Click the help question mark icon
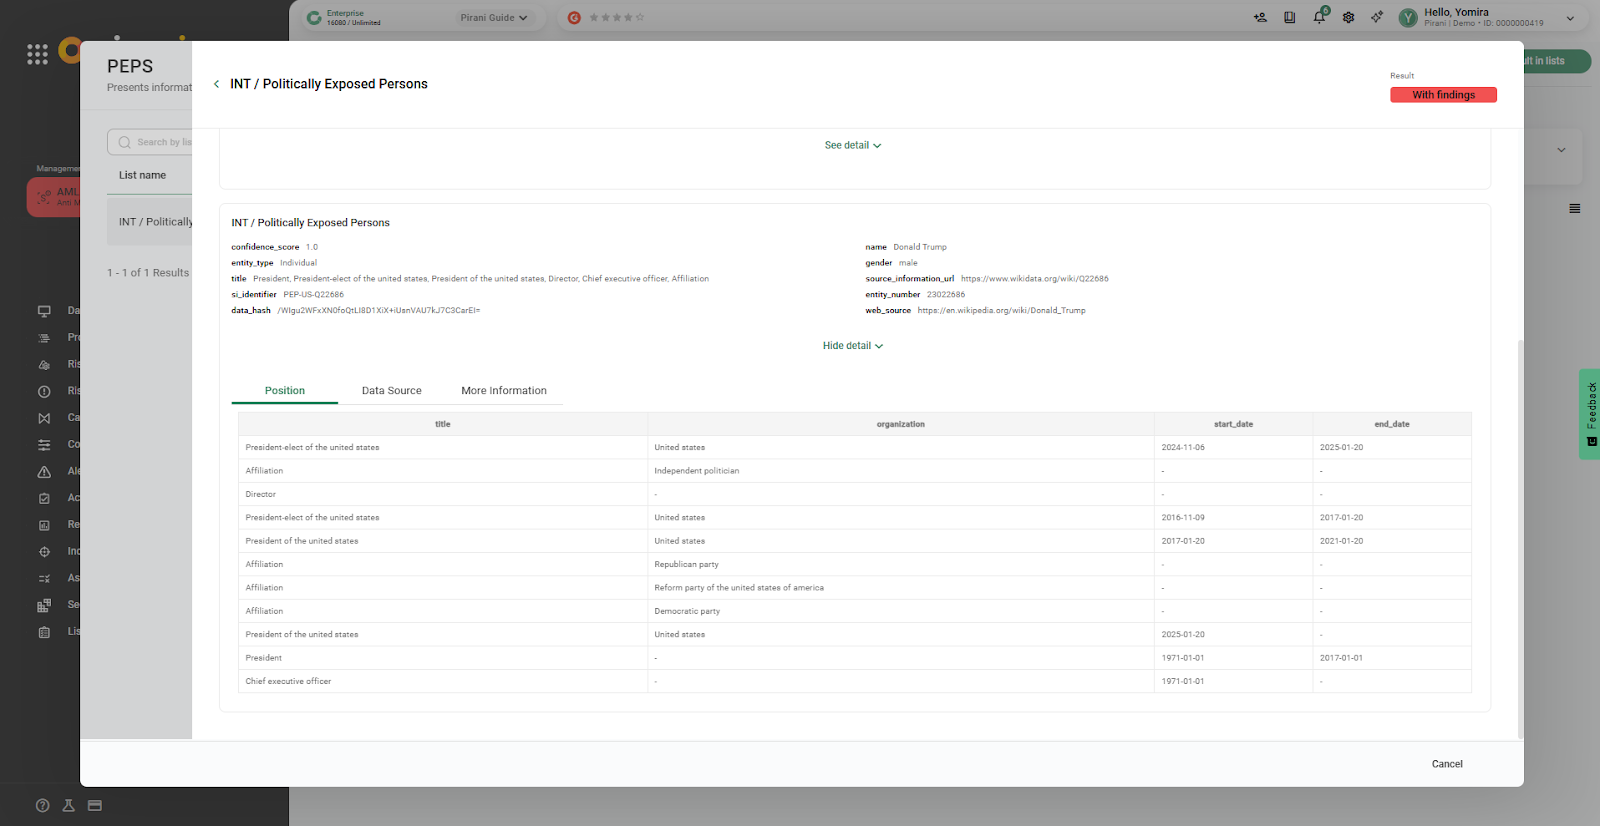 tap(42, 805)
